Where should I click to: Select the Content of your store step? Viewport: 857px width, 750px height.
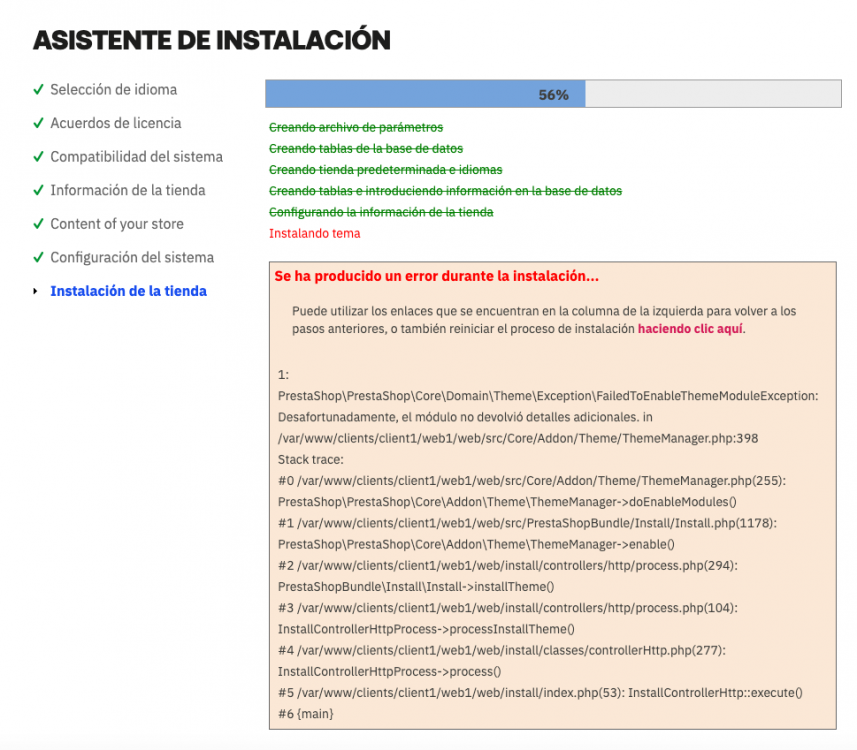pos(117,224)
